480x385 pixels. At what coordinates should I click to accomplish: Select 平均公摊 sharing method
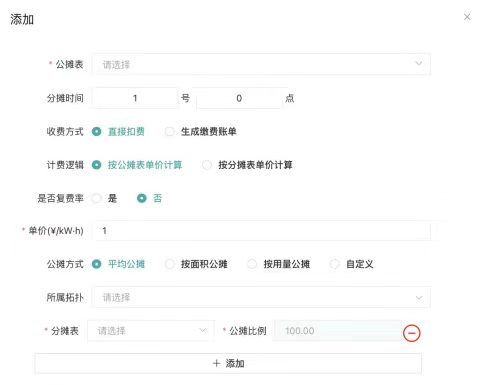[118, 264]
